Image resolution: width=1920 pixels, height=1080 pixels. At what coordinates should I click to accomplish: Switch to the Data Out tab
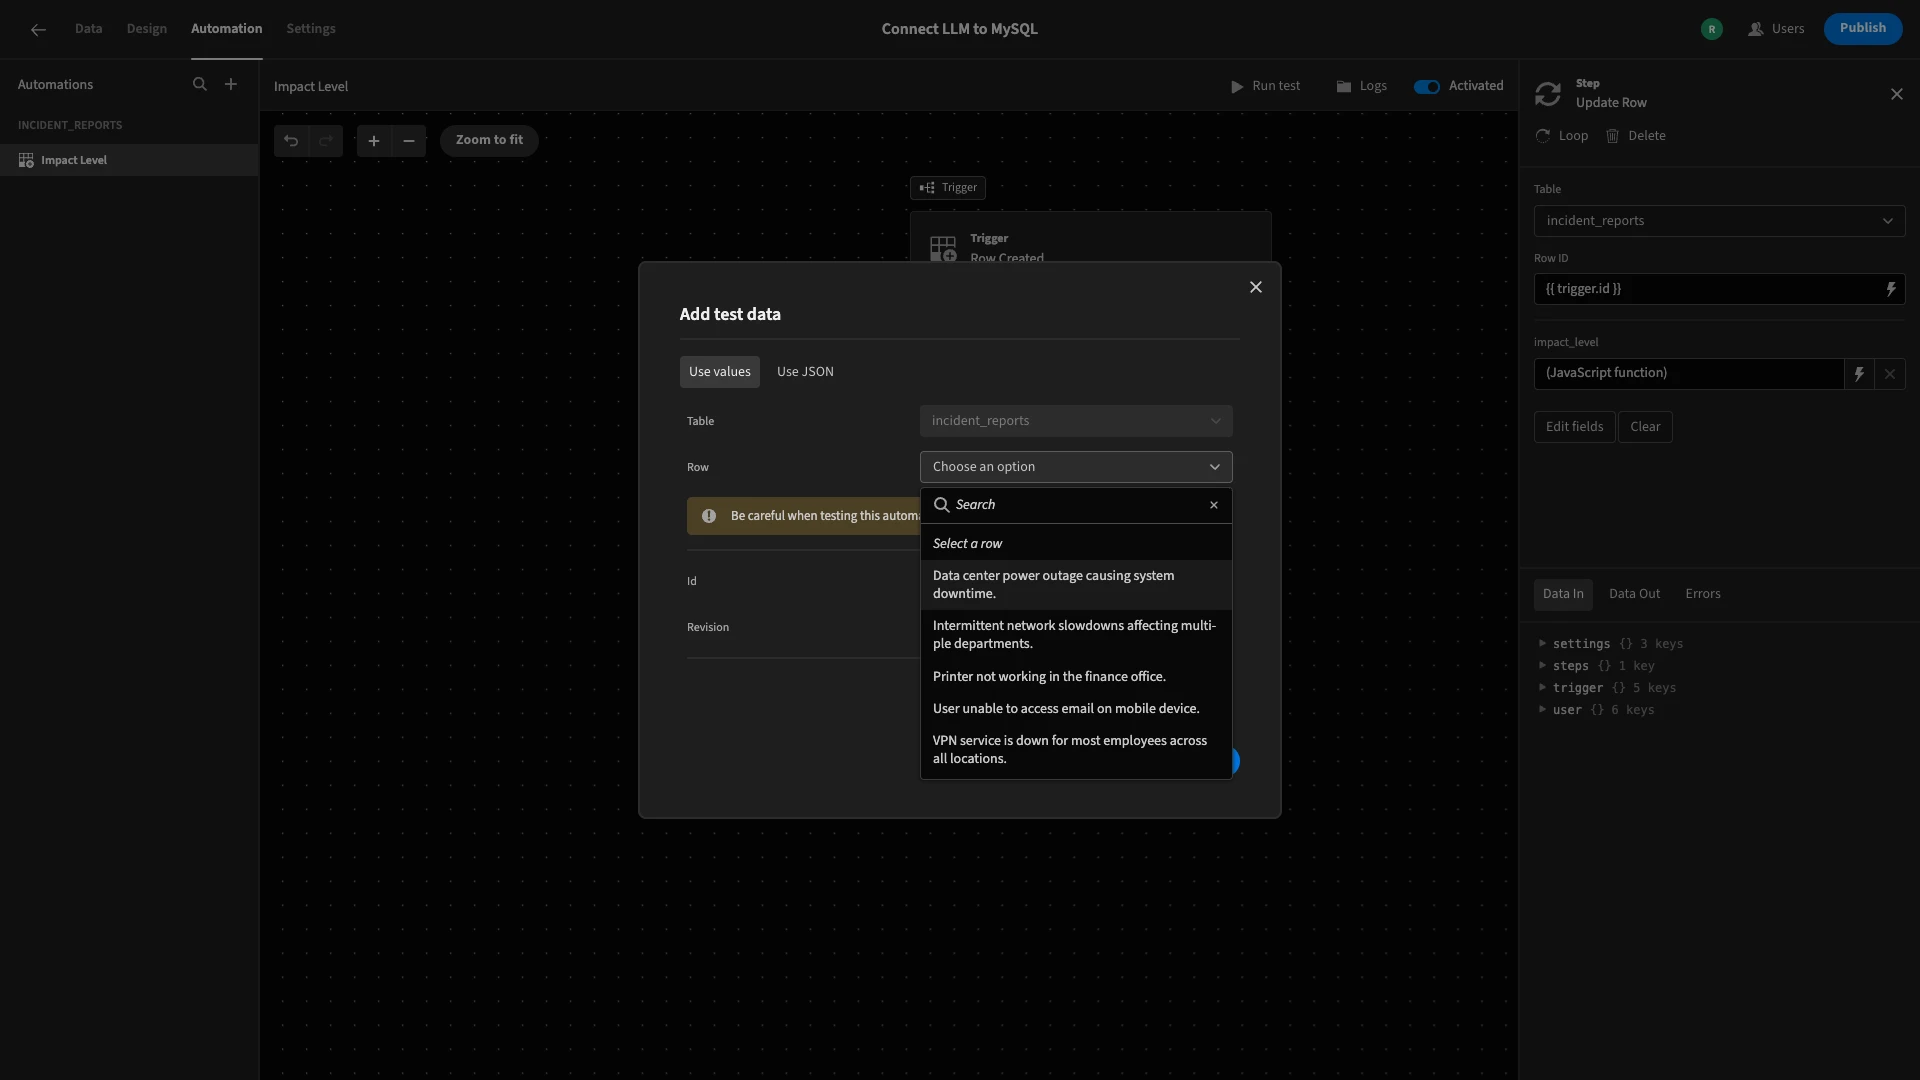tap(1634, 594)
